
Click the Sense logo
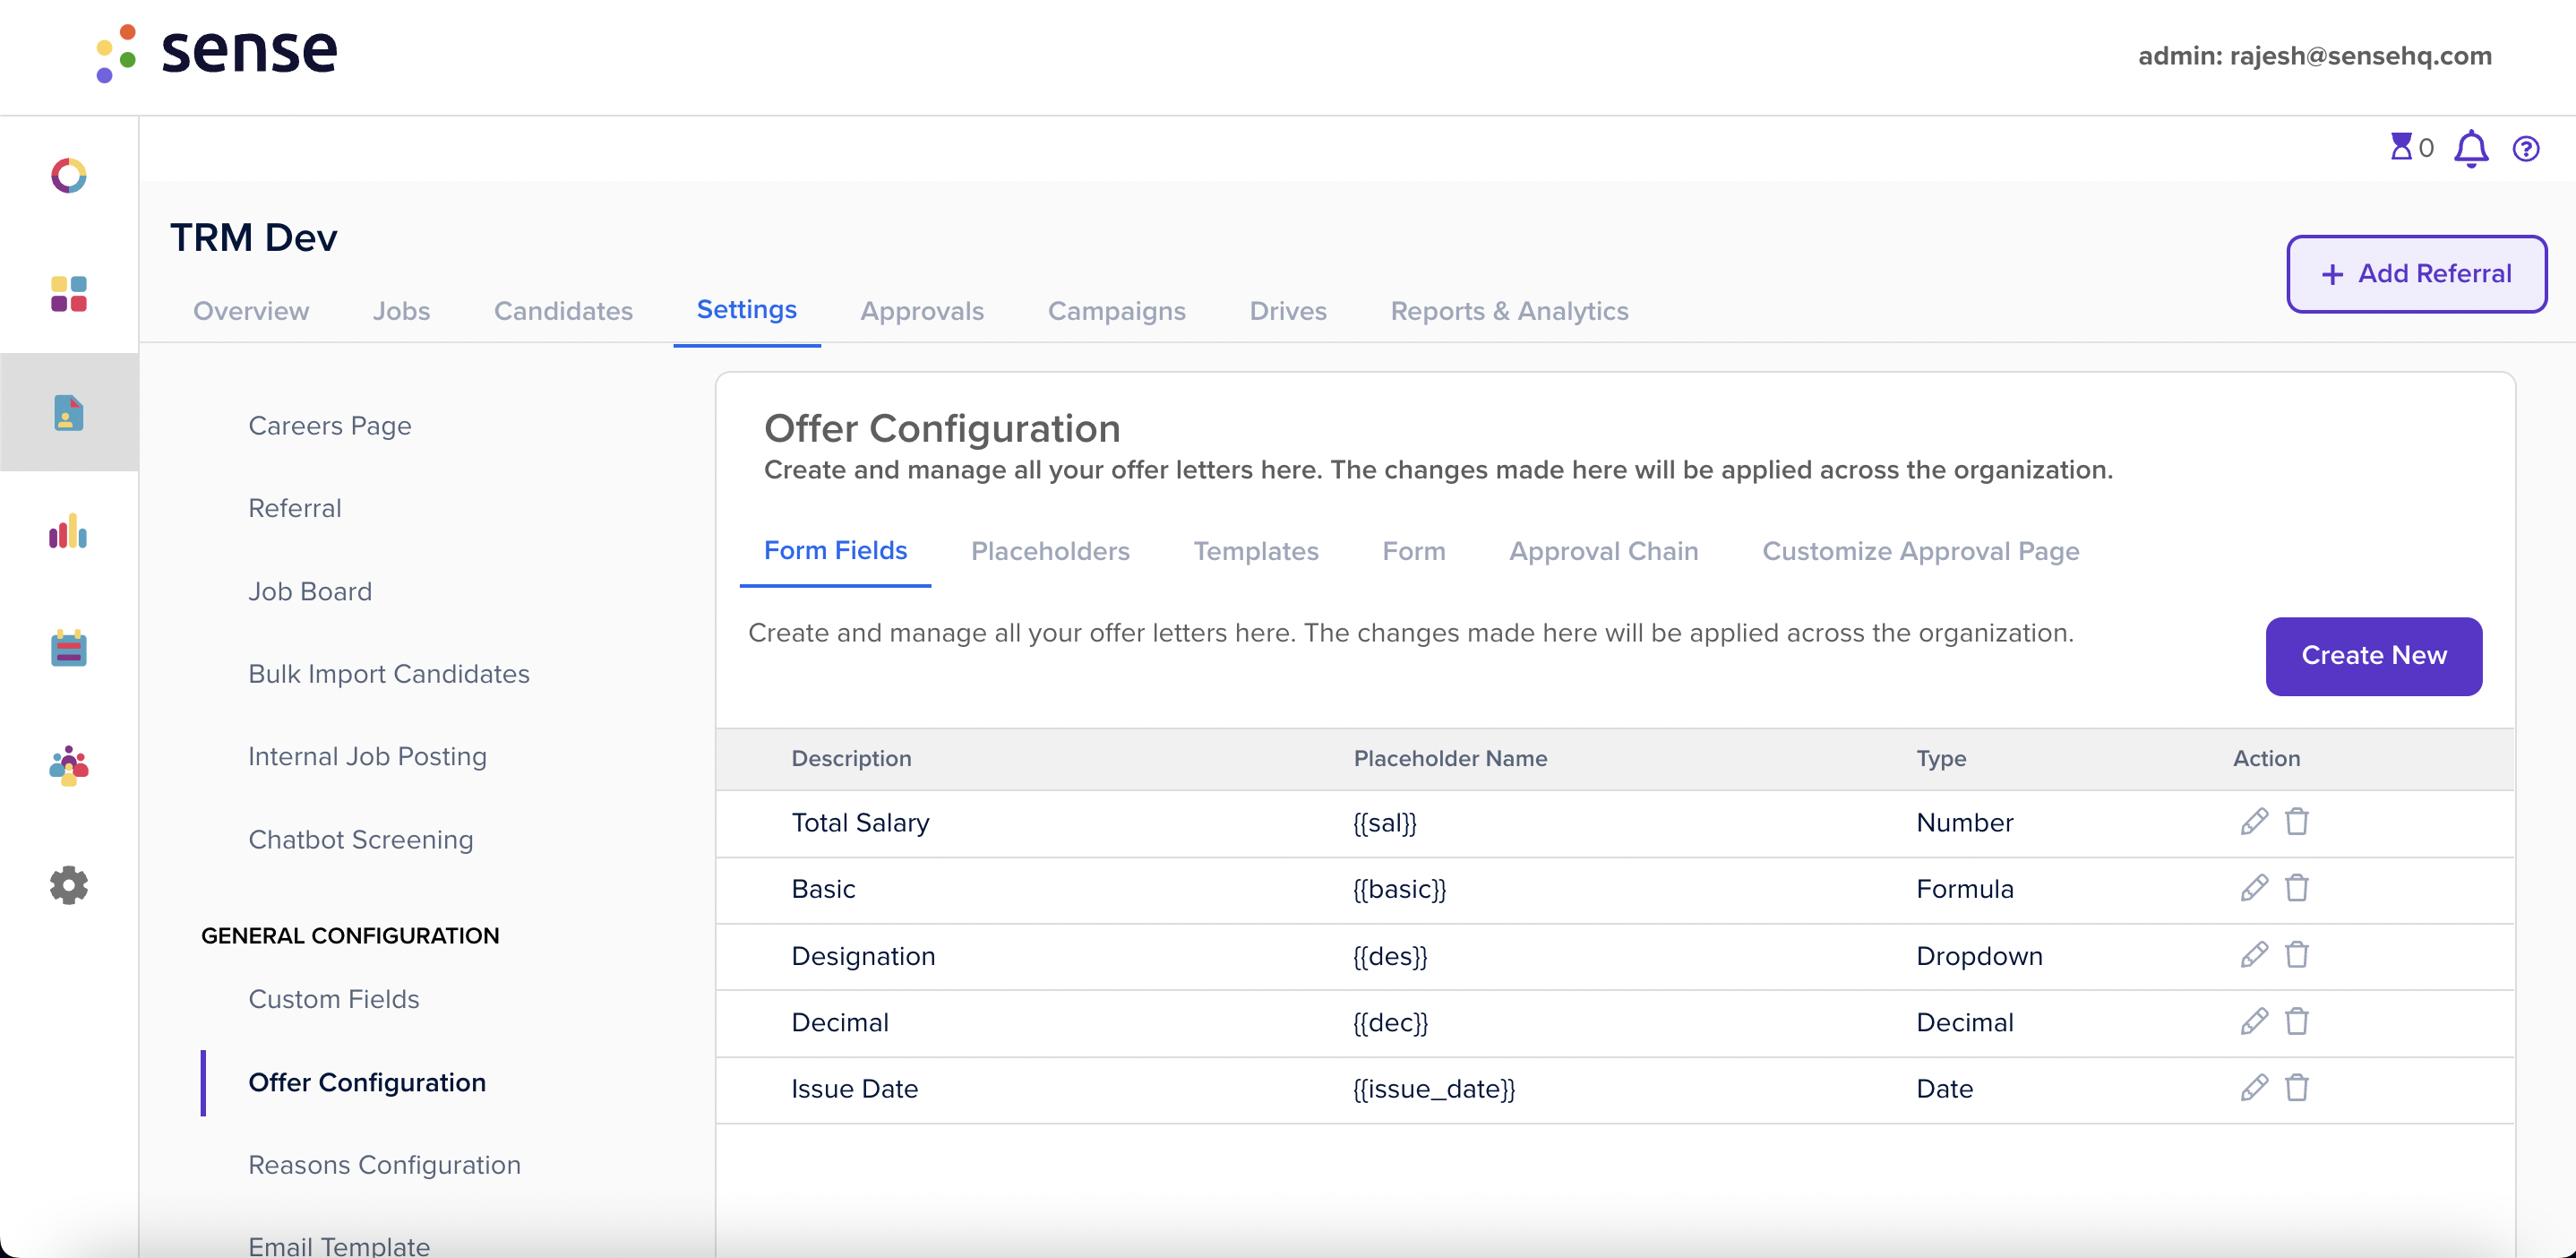[217, 52]
